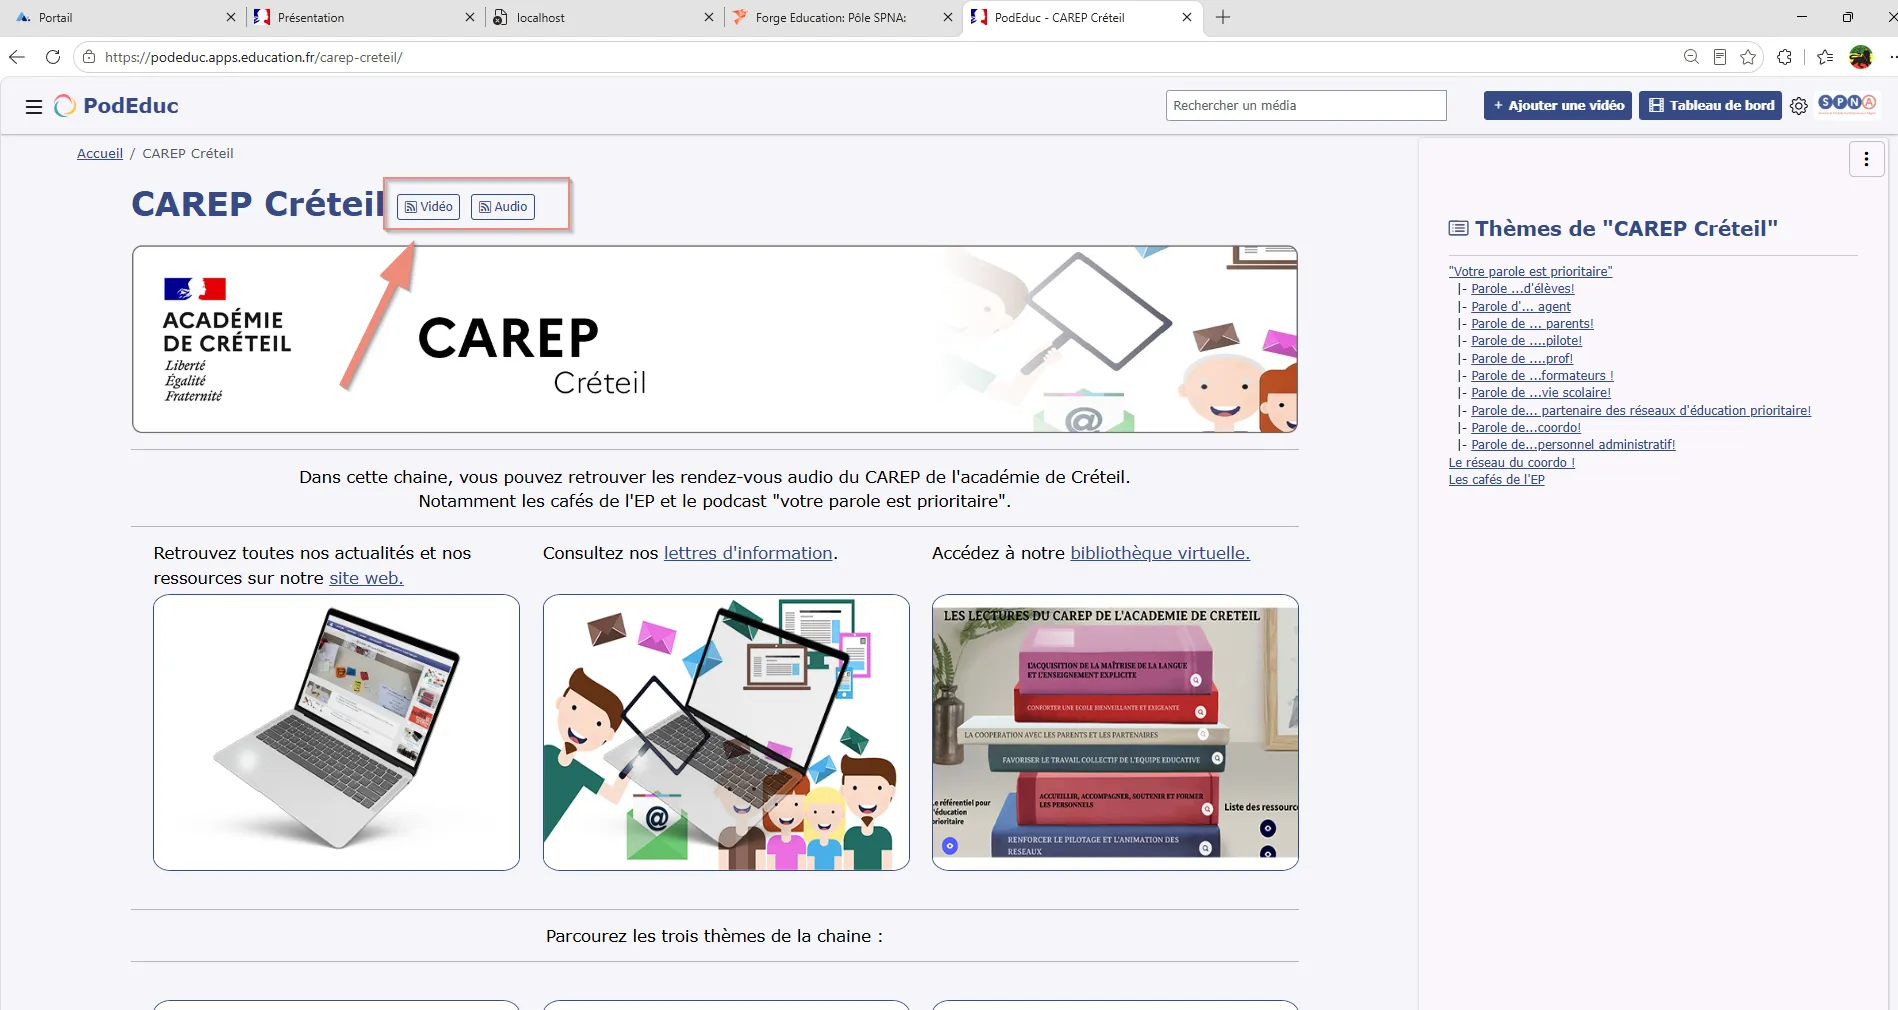Bookmark page with the star icon
This screenshot has width=1898, height=1010.
tap(1748, 57)
